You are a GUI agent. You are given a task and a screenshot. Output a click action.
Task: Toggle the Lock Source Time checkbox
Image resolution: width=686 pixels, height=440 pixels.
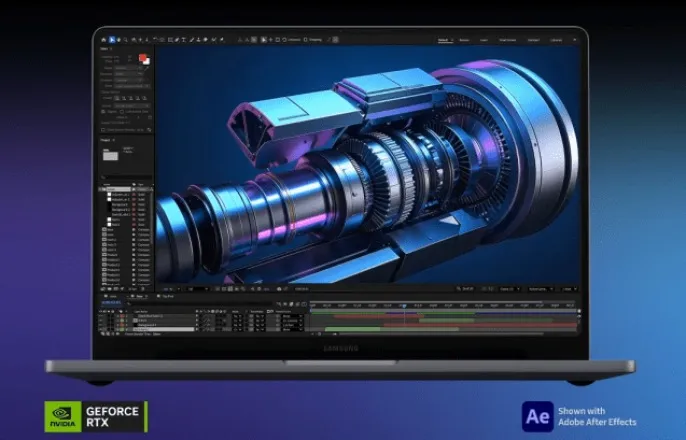tap(122, 112)
